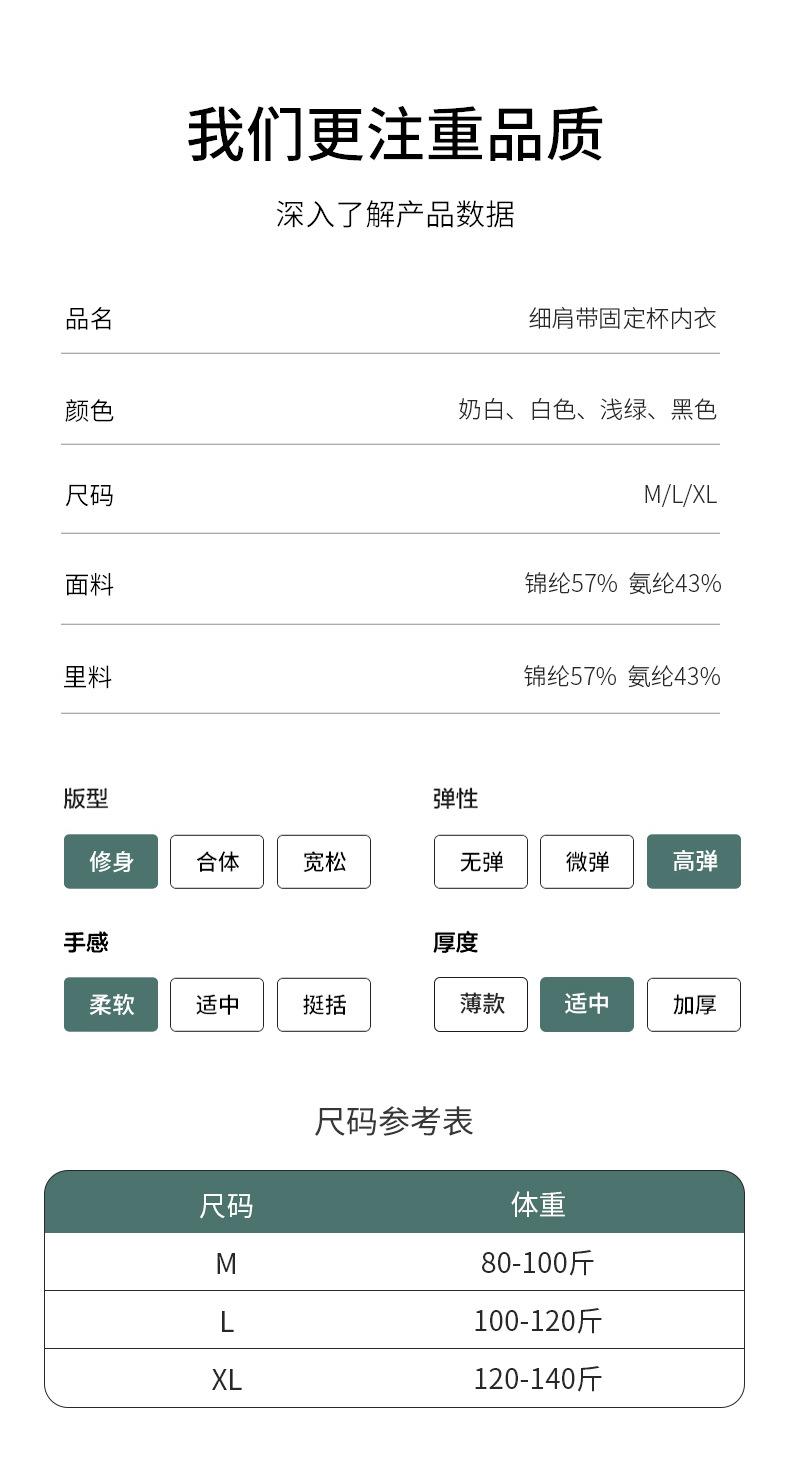Click the 体重 column header
This screenshot has height=1466, width=790.
coord(538,1204)
